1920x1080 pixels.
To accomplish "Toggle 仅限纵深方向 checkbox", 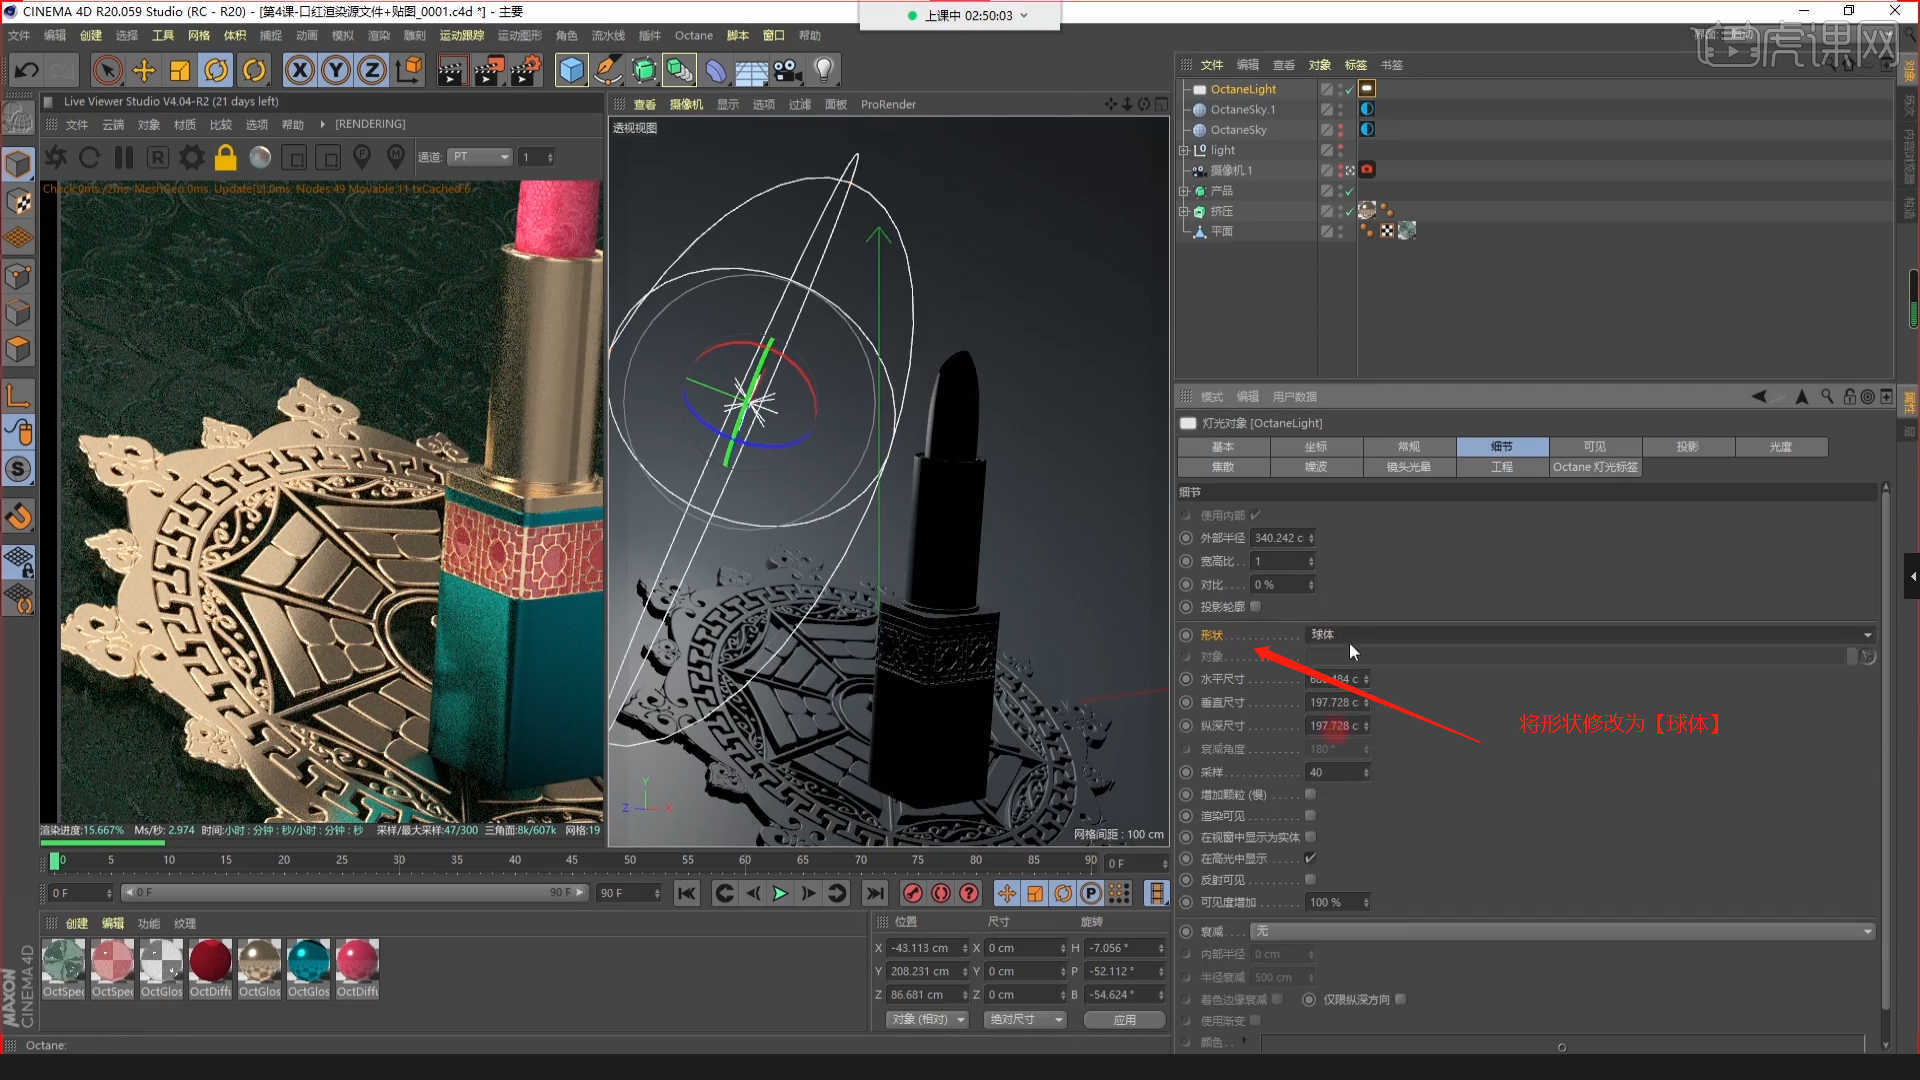I will [1400, 999].
